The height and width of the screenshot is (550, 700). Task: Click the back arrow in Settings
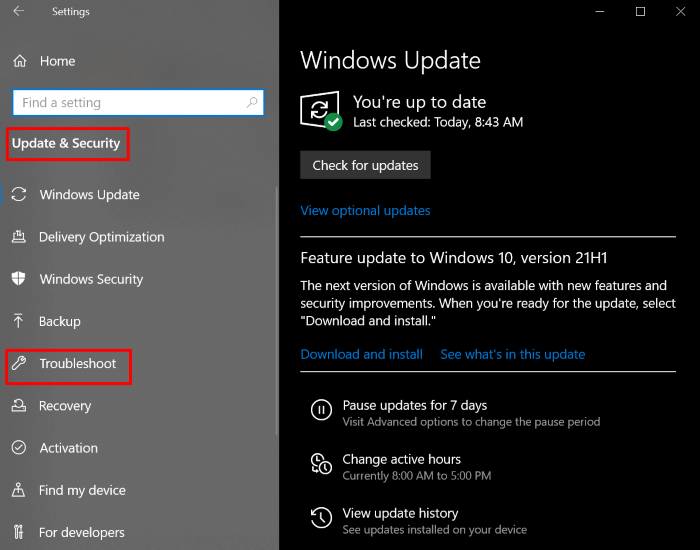[19, 12]
